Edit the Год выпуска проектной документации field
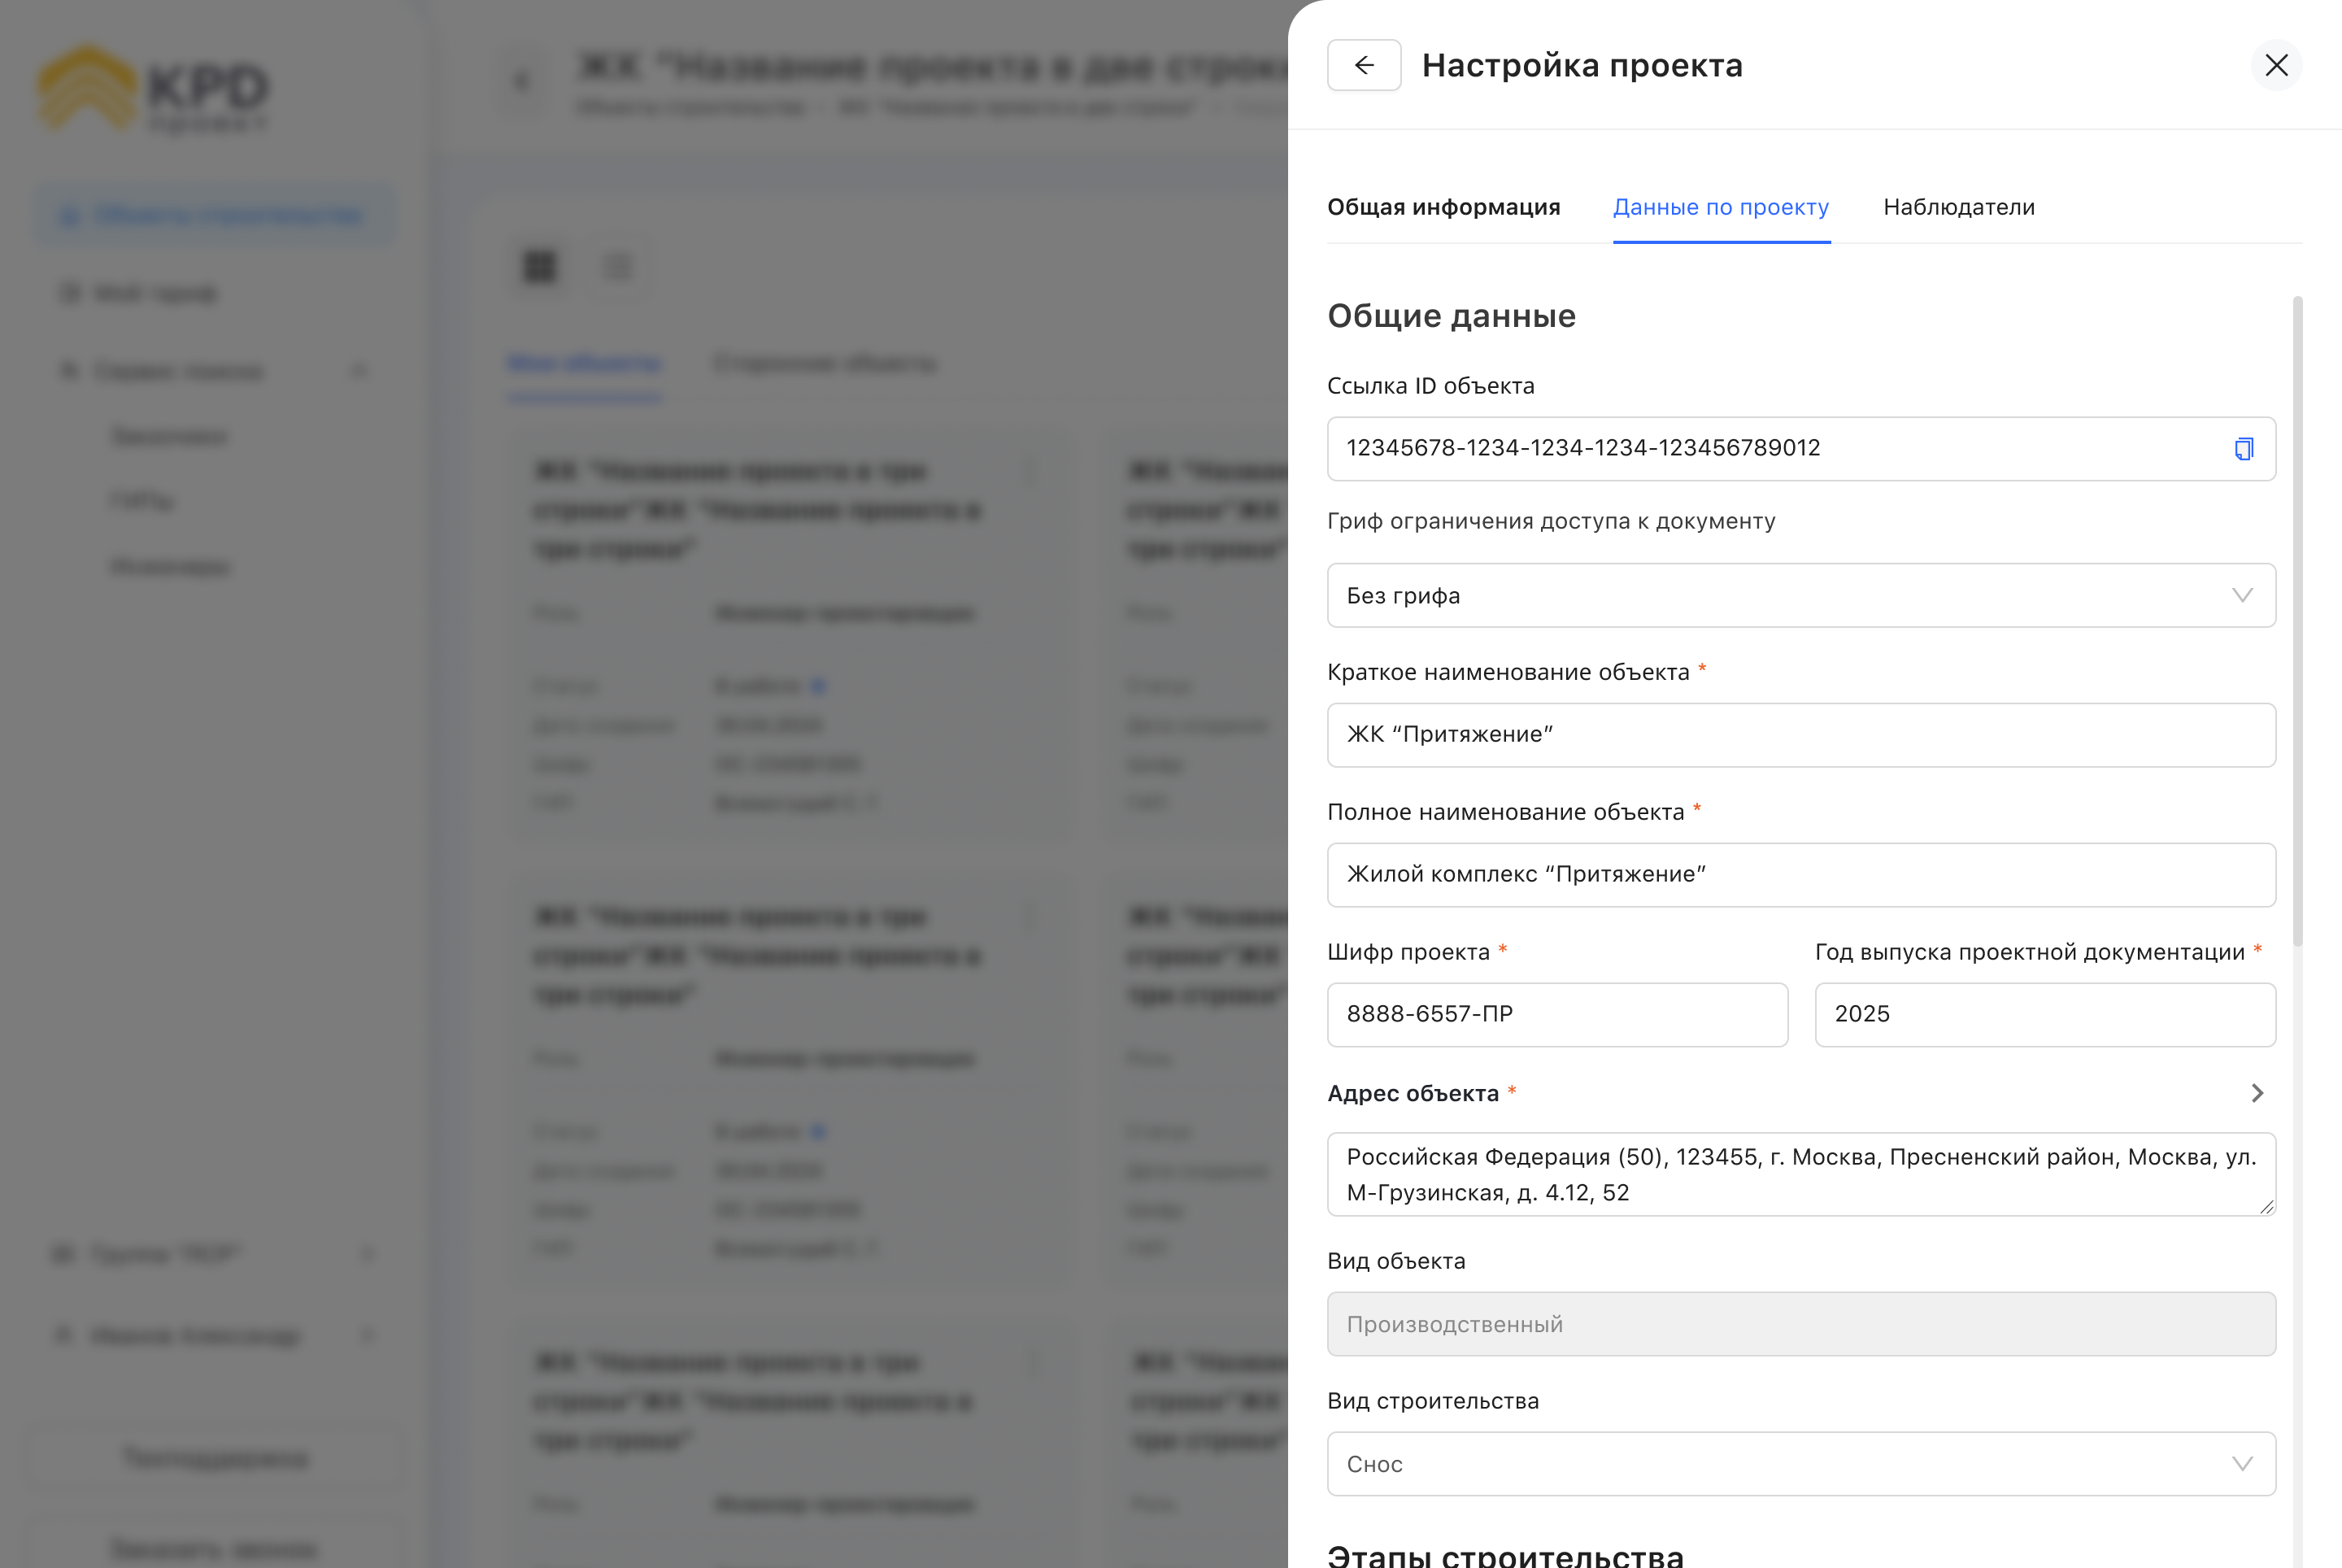The width and height of the screenshot is (2342, 1568). (x=2045, y=1015)
